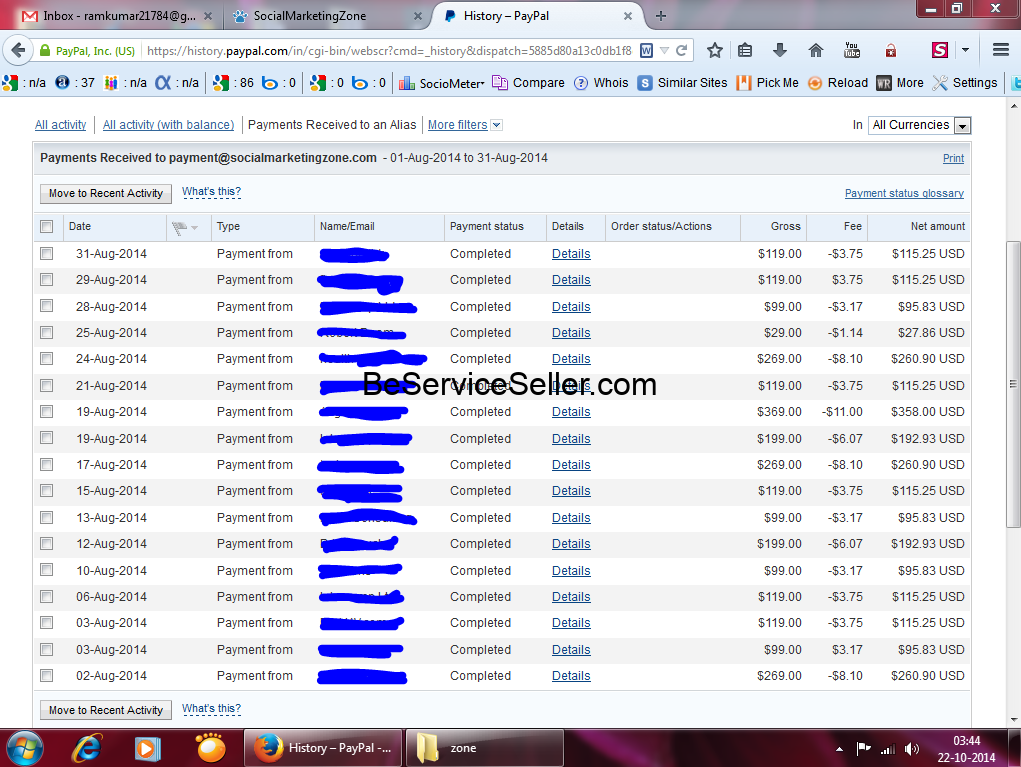Bookmark this page with the star icon
The width and height of the screenshot is (1021, 767).
point(715,50)
